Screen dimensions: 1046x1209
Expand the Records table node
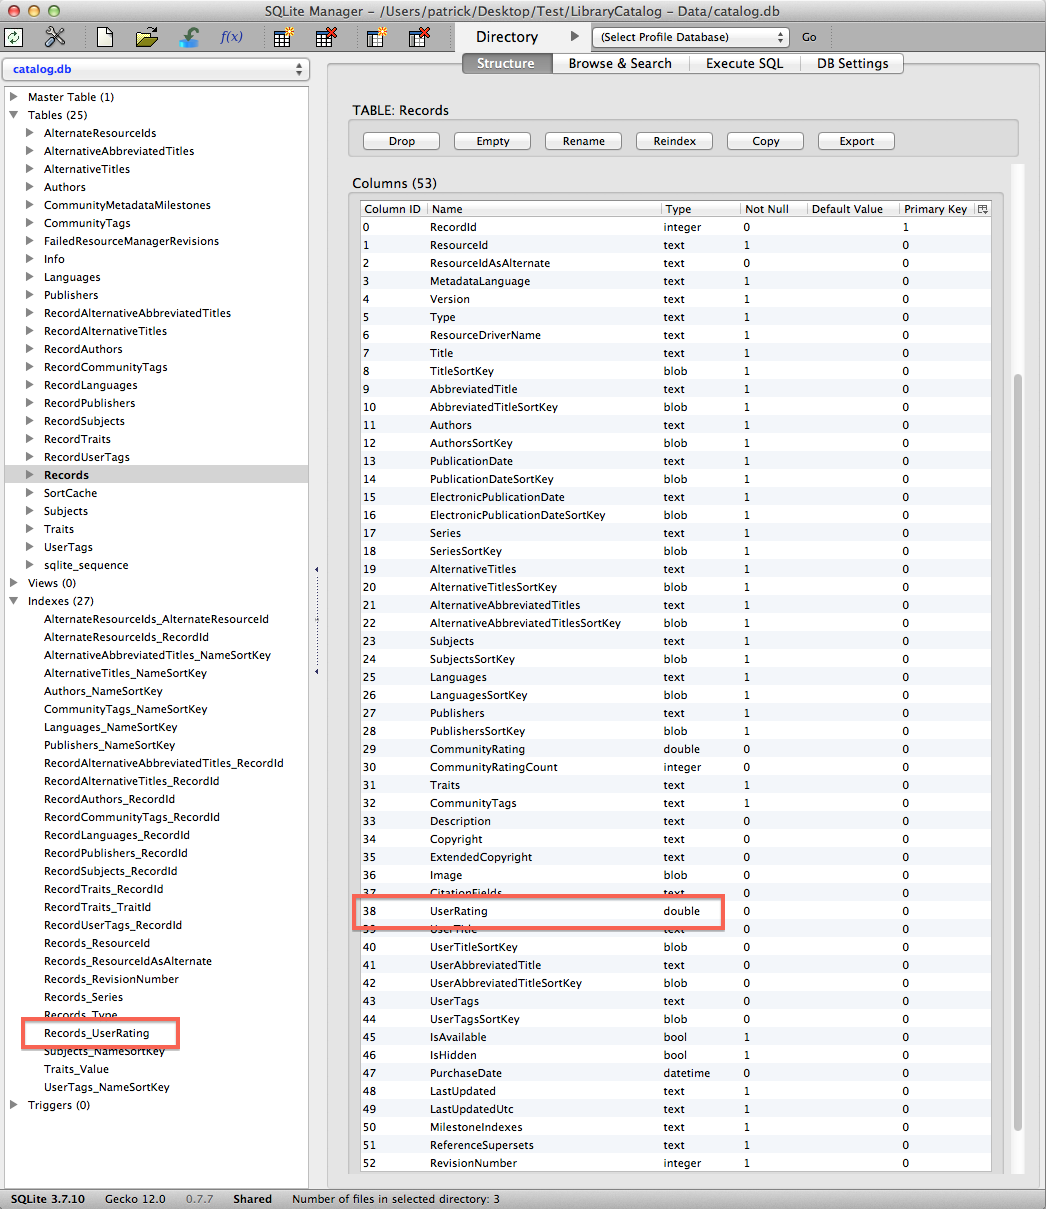click(30, 475)
